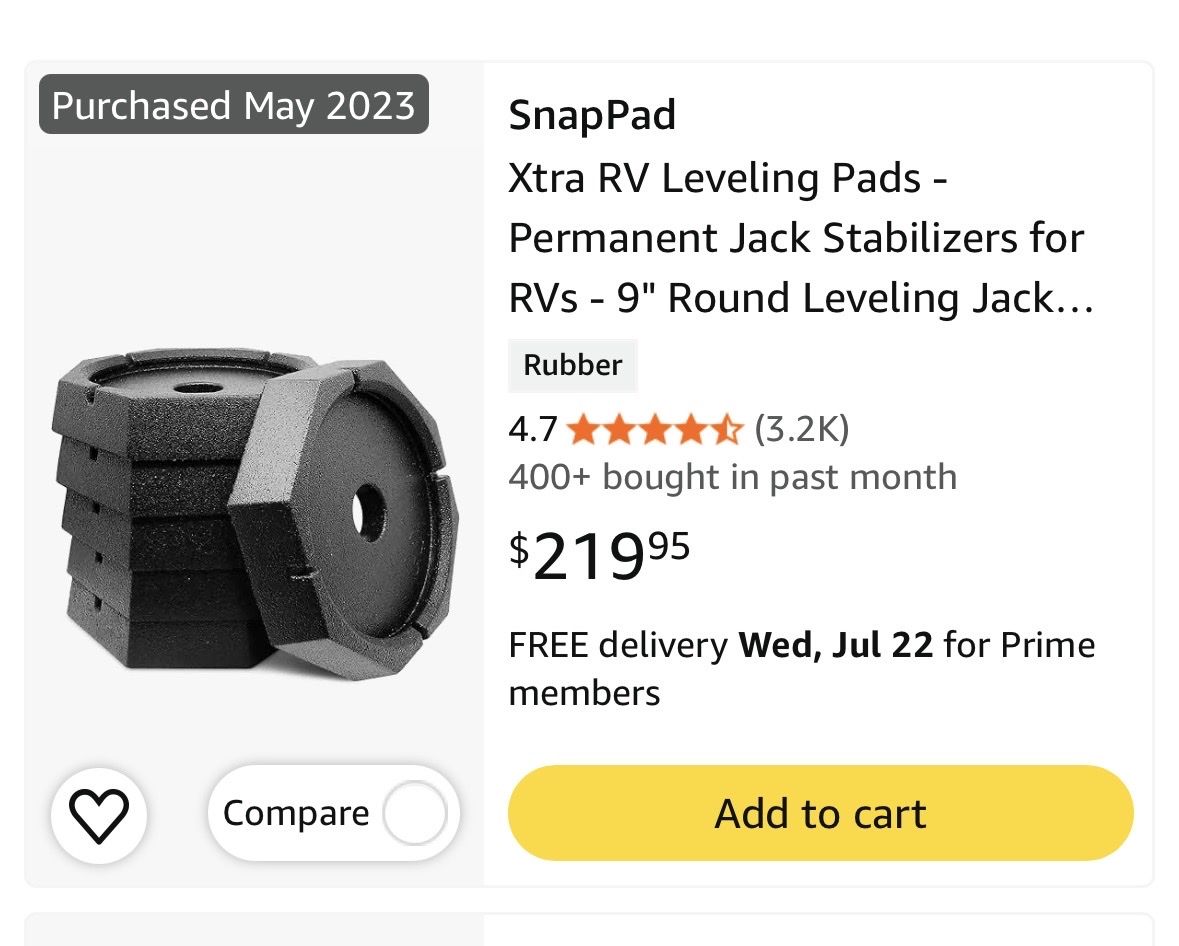This screenshot has height=946, width=1179.
Task: Click the 400+ bought in past month text
Action: tap(732, 478)
